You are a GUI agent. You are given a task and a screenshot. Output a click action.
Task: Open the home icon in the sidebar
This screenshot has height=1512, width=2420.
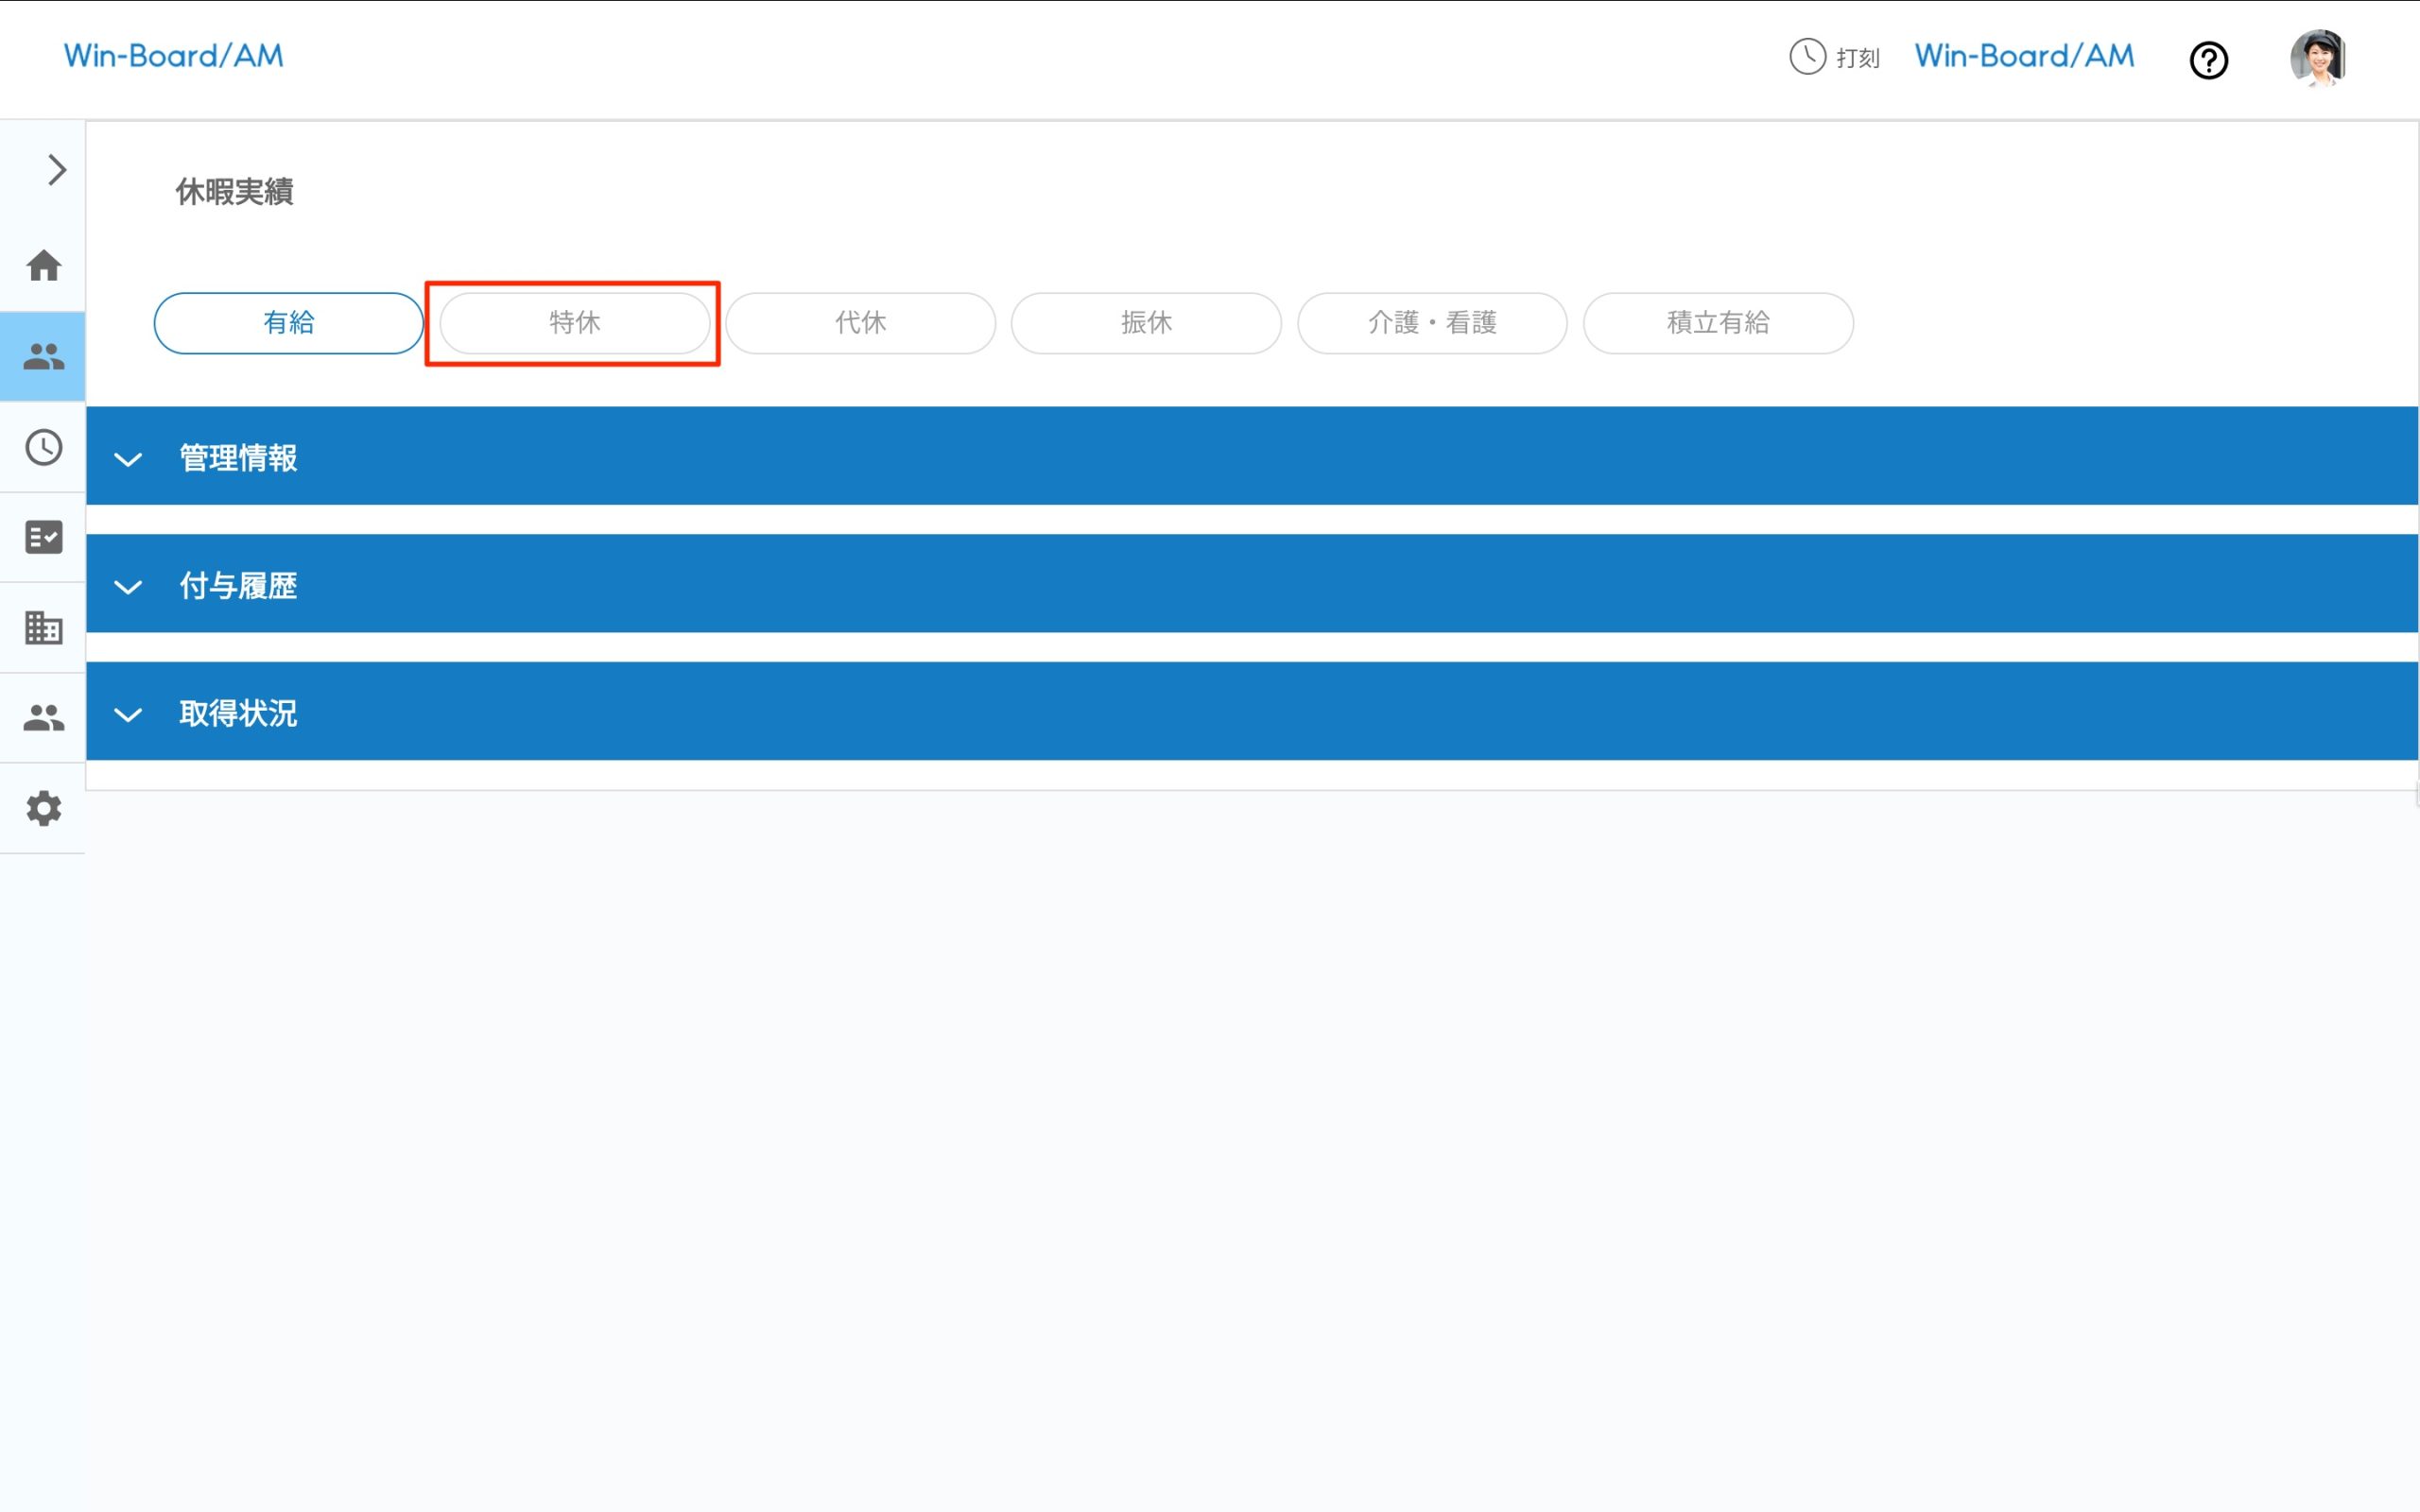pyautogui.click(x=43, y=266)
